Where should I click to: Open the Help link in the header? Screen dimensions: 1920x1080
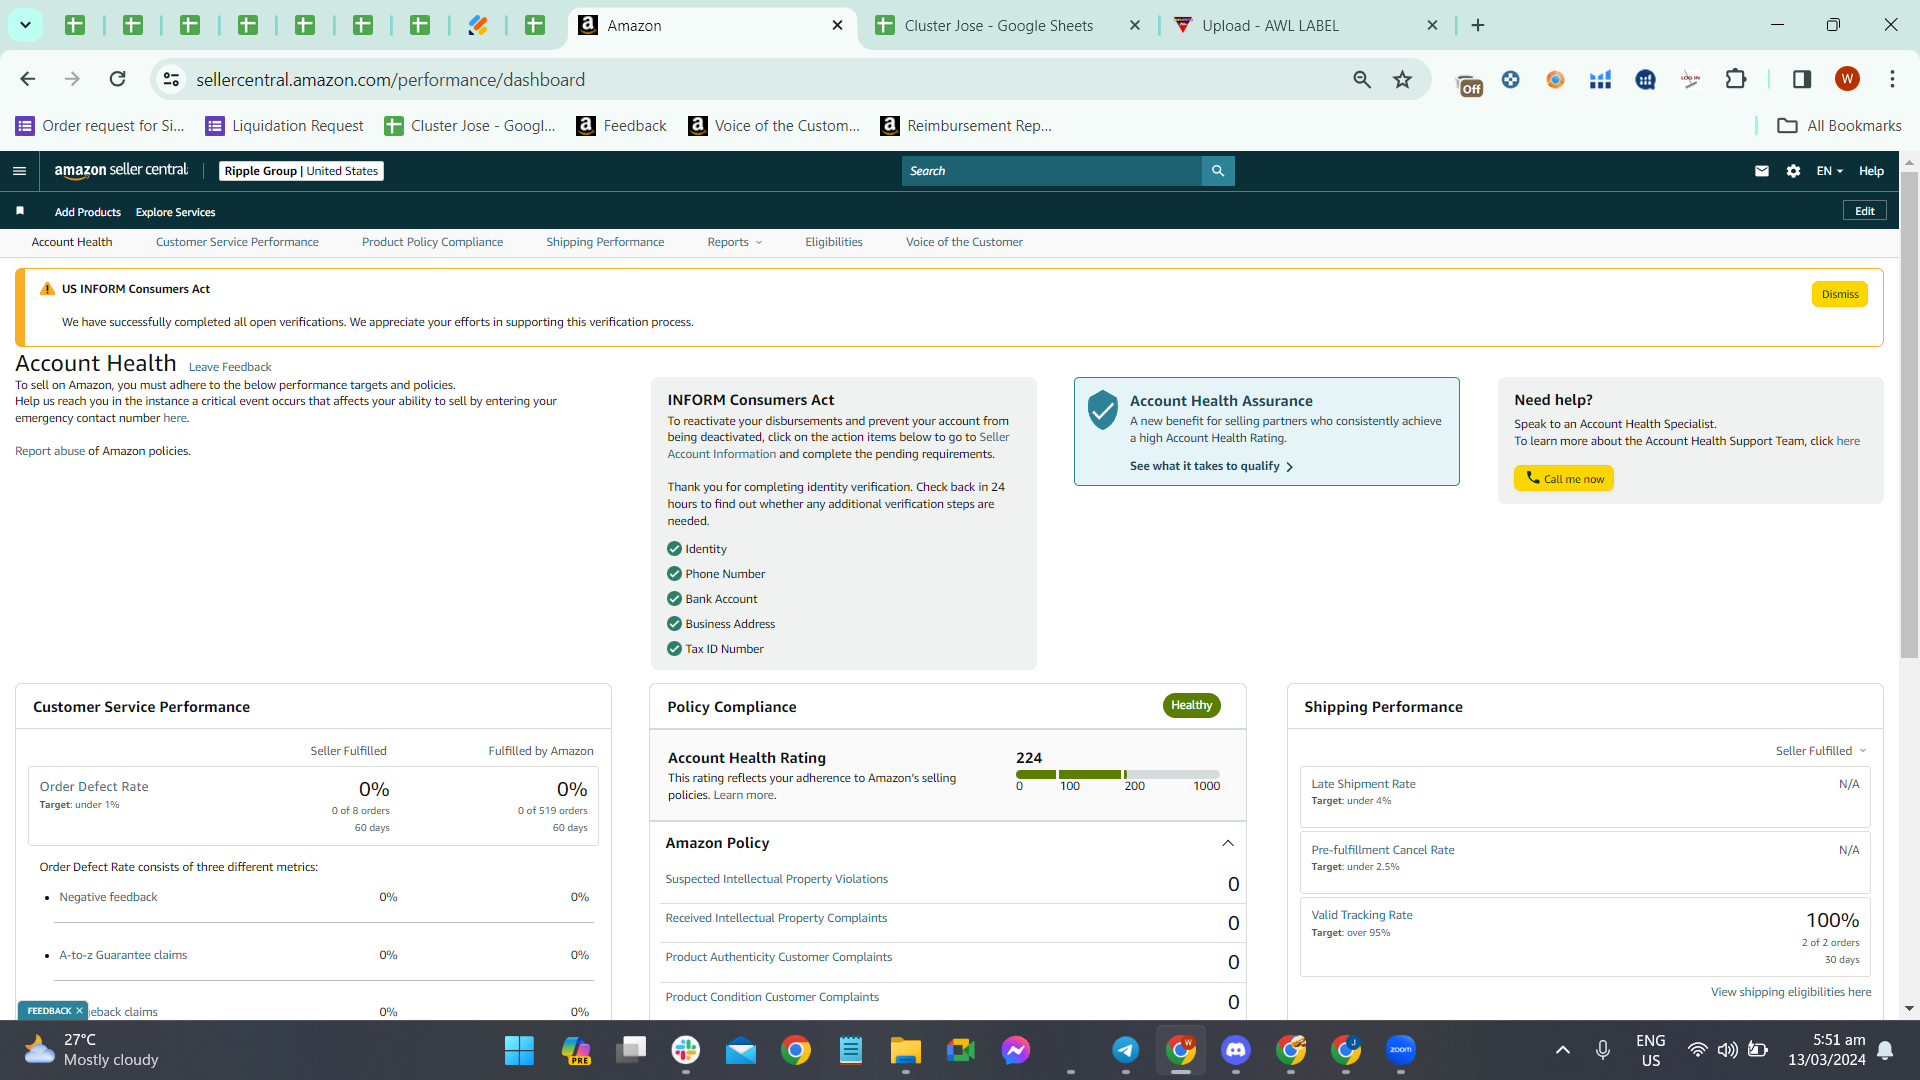click(1872, 171)
